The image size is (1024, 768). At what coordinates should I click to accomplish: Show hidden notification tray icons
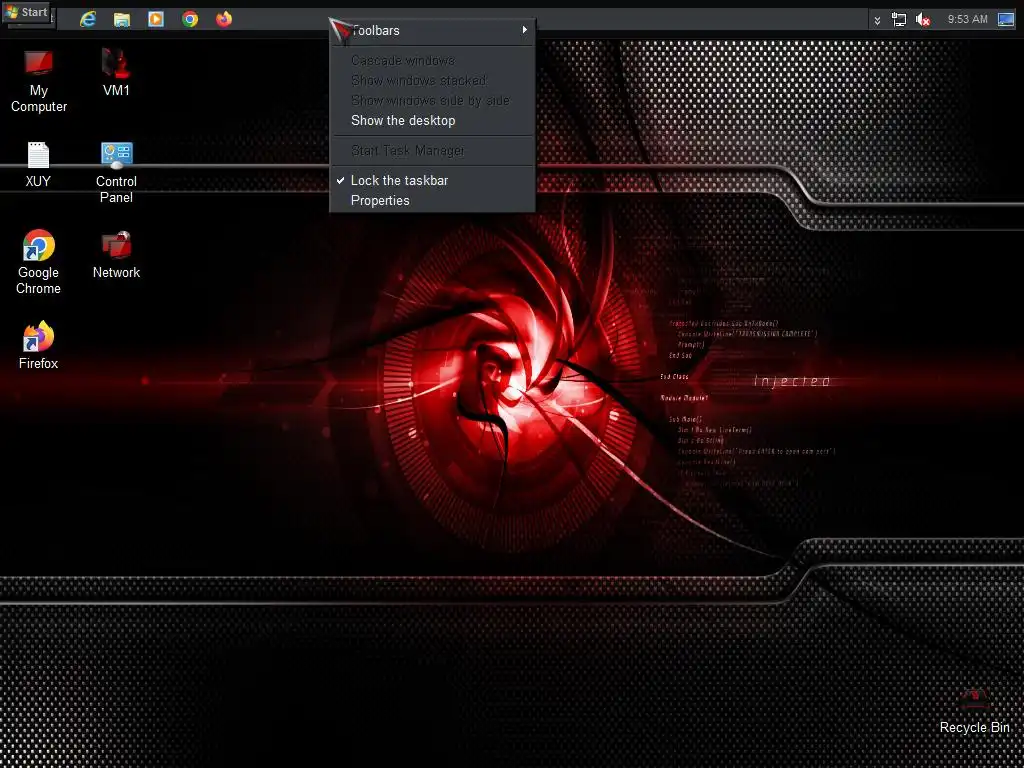point(877,20)
